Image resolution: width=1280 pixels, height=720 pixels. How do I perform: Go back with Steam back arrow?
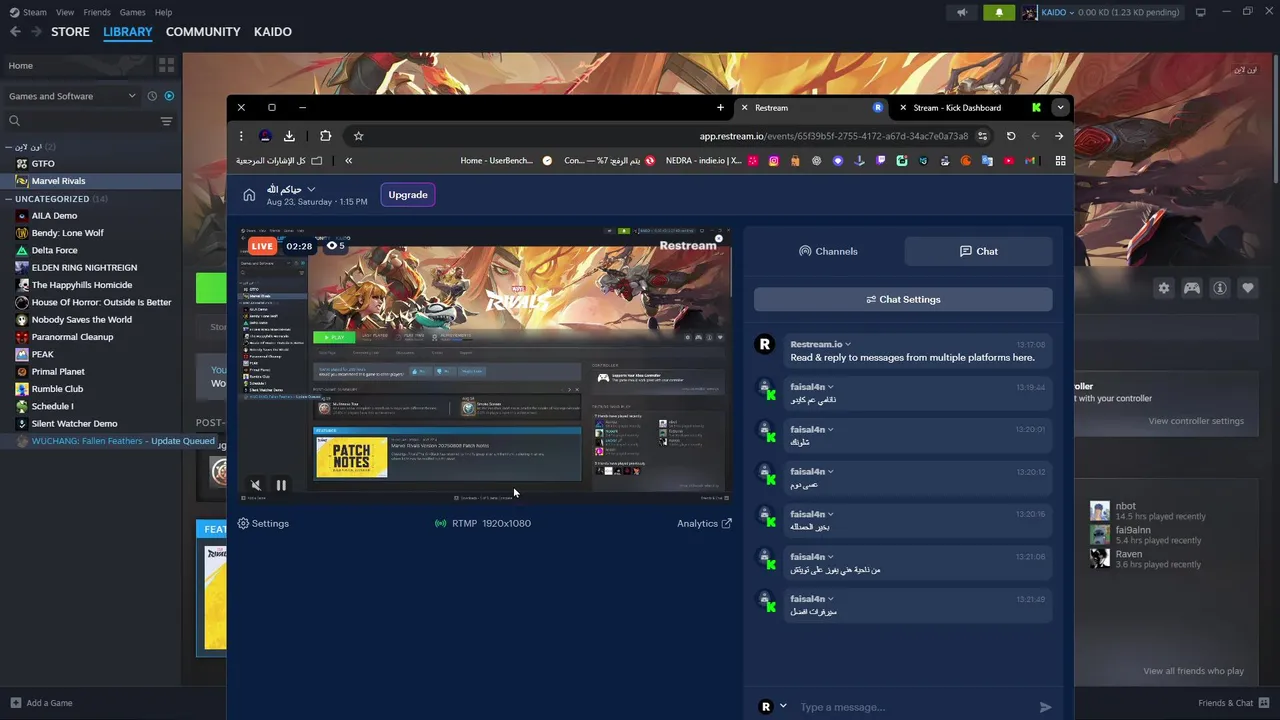[x=15, y=32]
